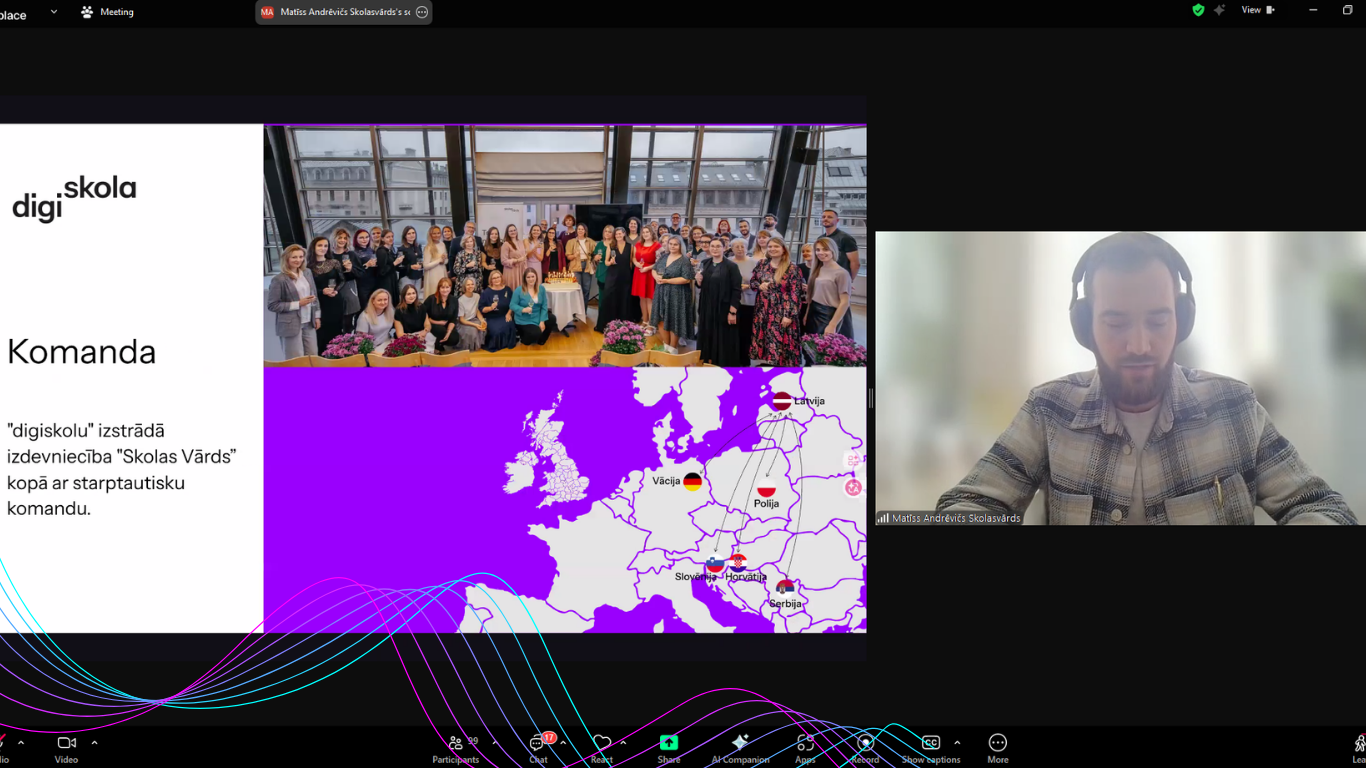This screenshot has width=1366, height=768.
Task: Select Matīss Andrēvičs video tile
Action: pos(1120,378)
